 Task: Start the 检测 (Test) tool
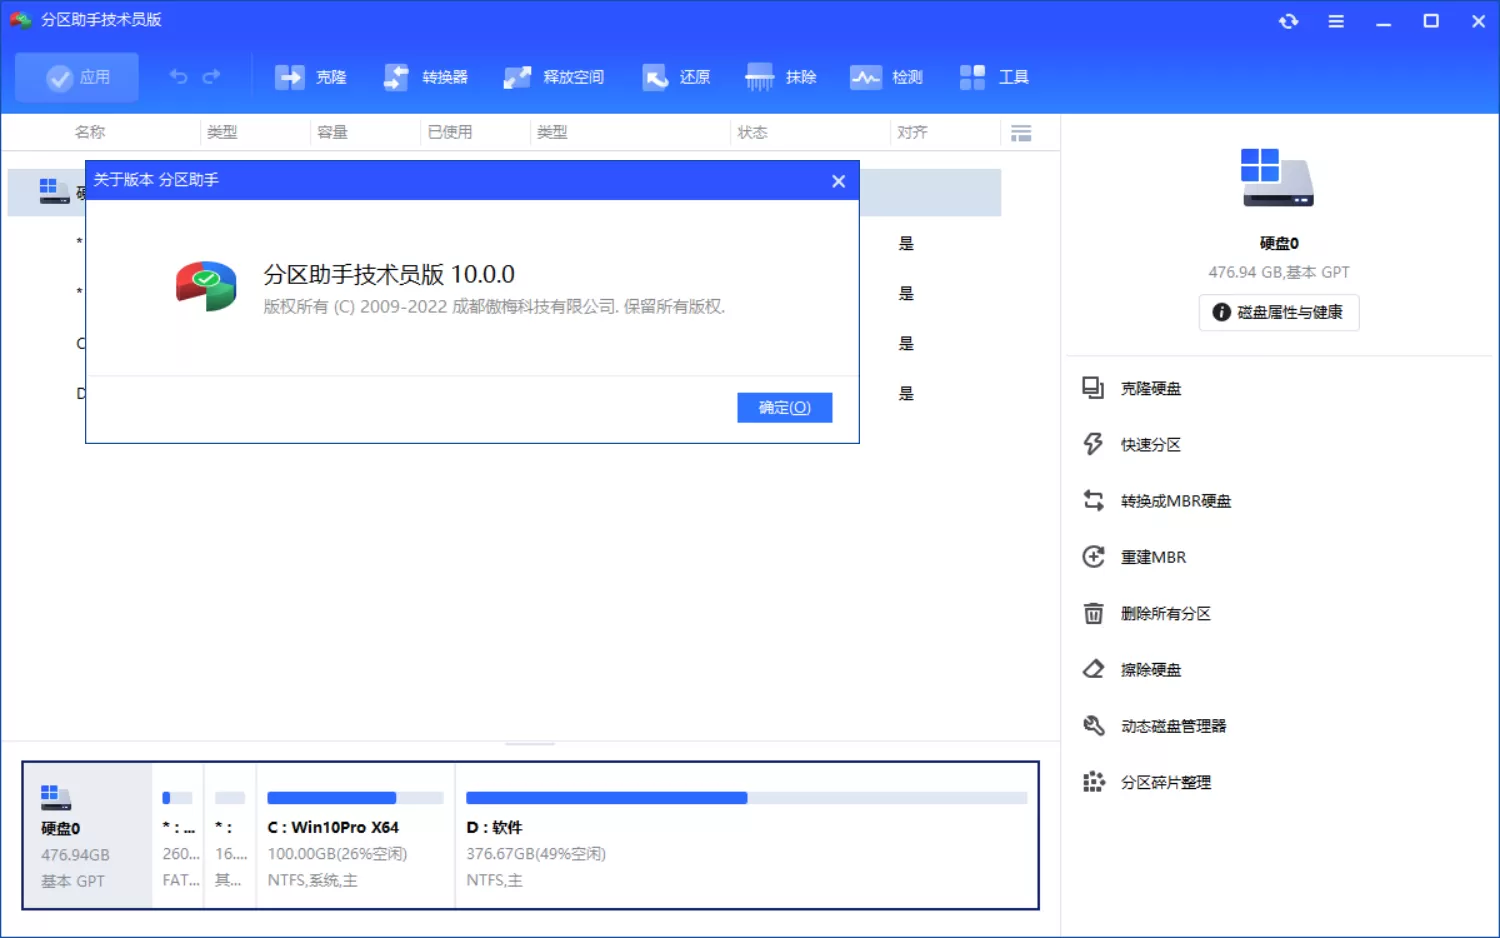887,76
